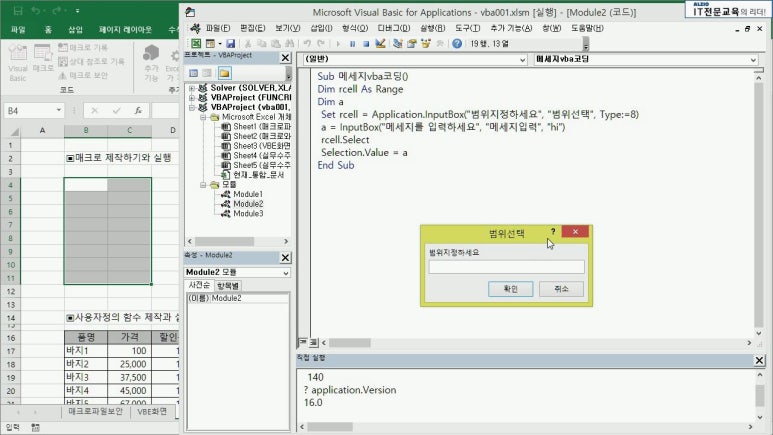Open the Insert object dropdown arrow in toolbar
This screenshot has height=435, width=773.
coord(220,44)
